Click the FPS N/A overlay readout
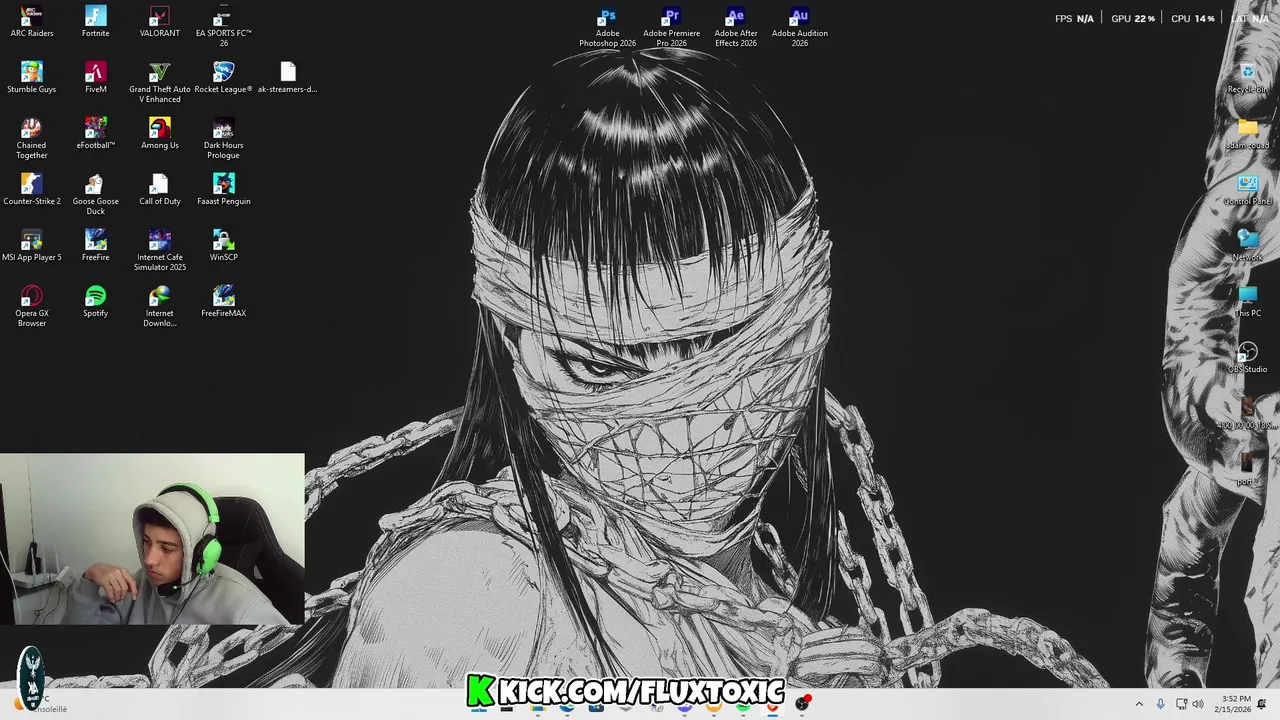The image size is (1280, 720). point(1075,18)
